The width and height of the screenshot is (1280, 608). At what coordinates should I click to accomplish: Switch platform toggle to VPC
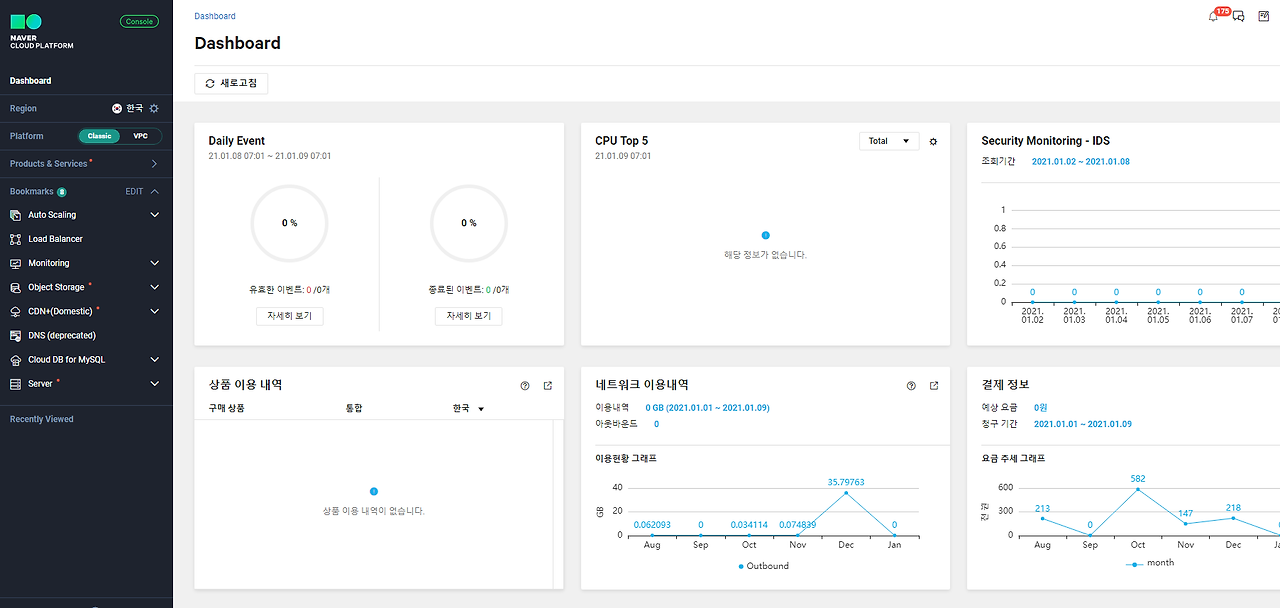(140, 136)
